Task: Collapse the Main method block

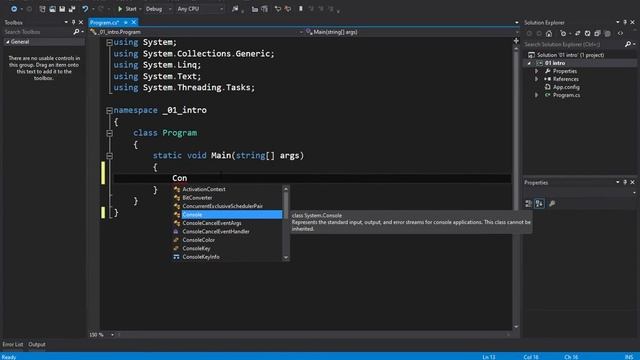Action: tap(109, 156)
